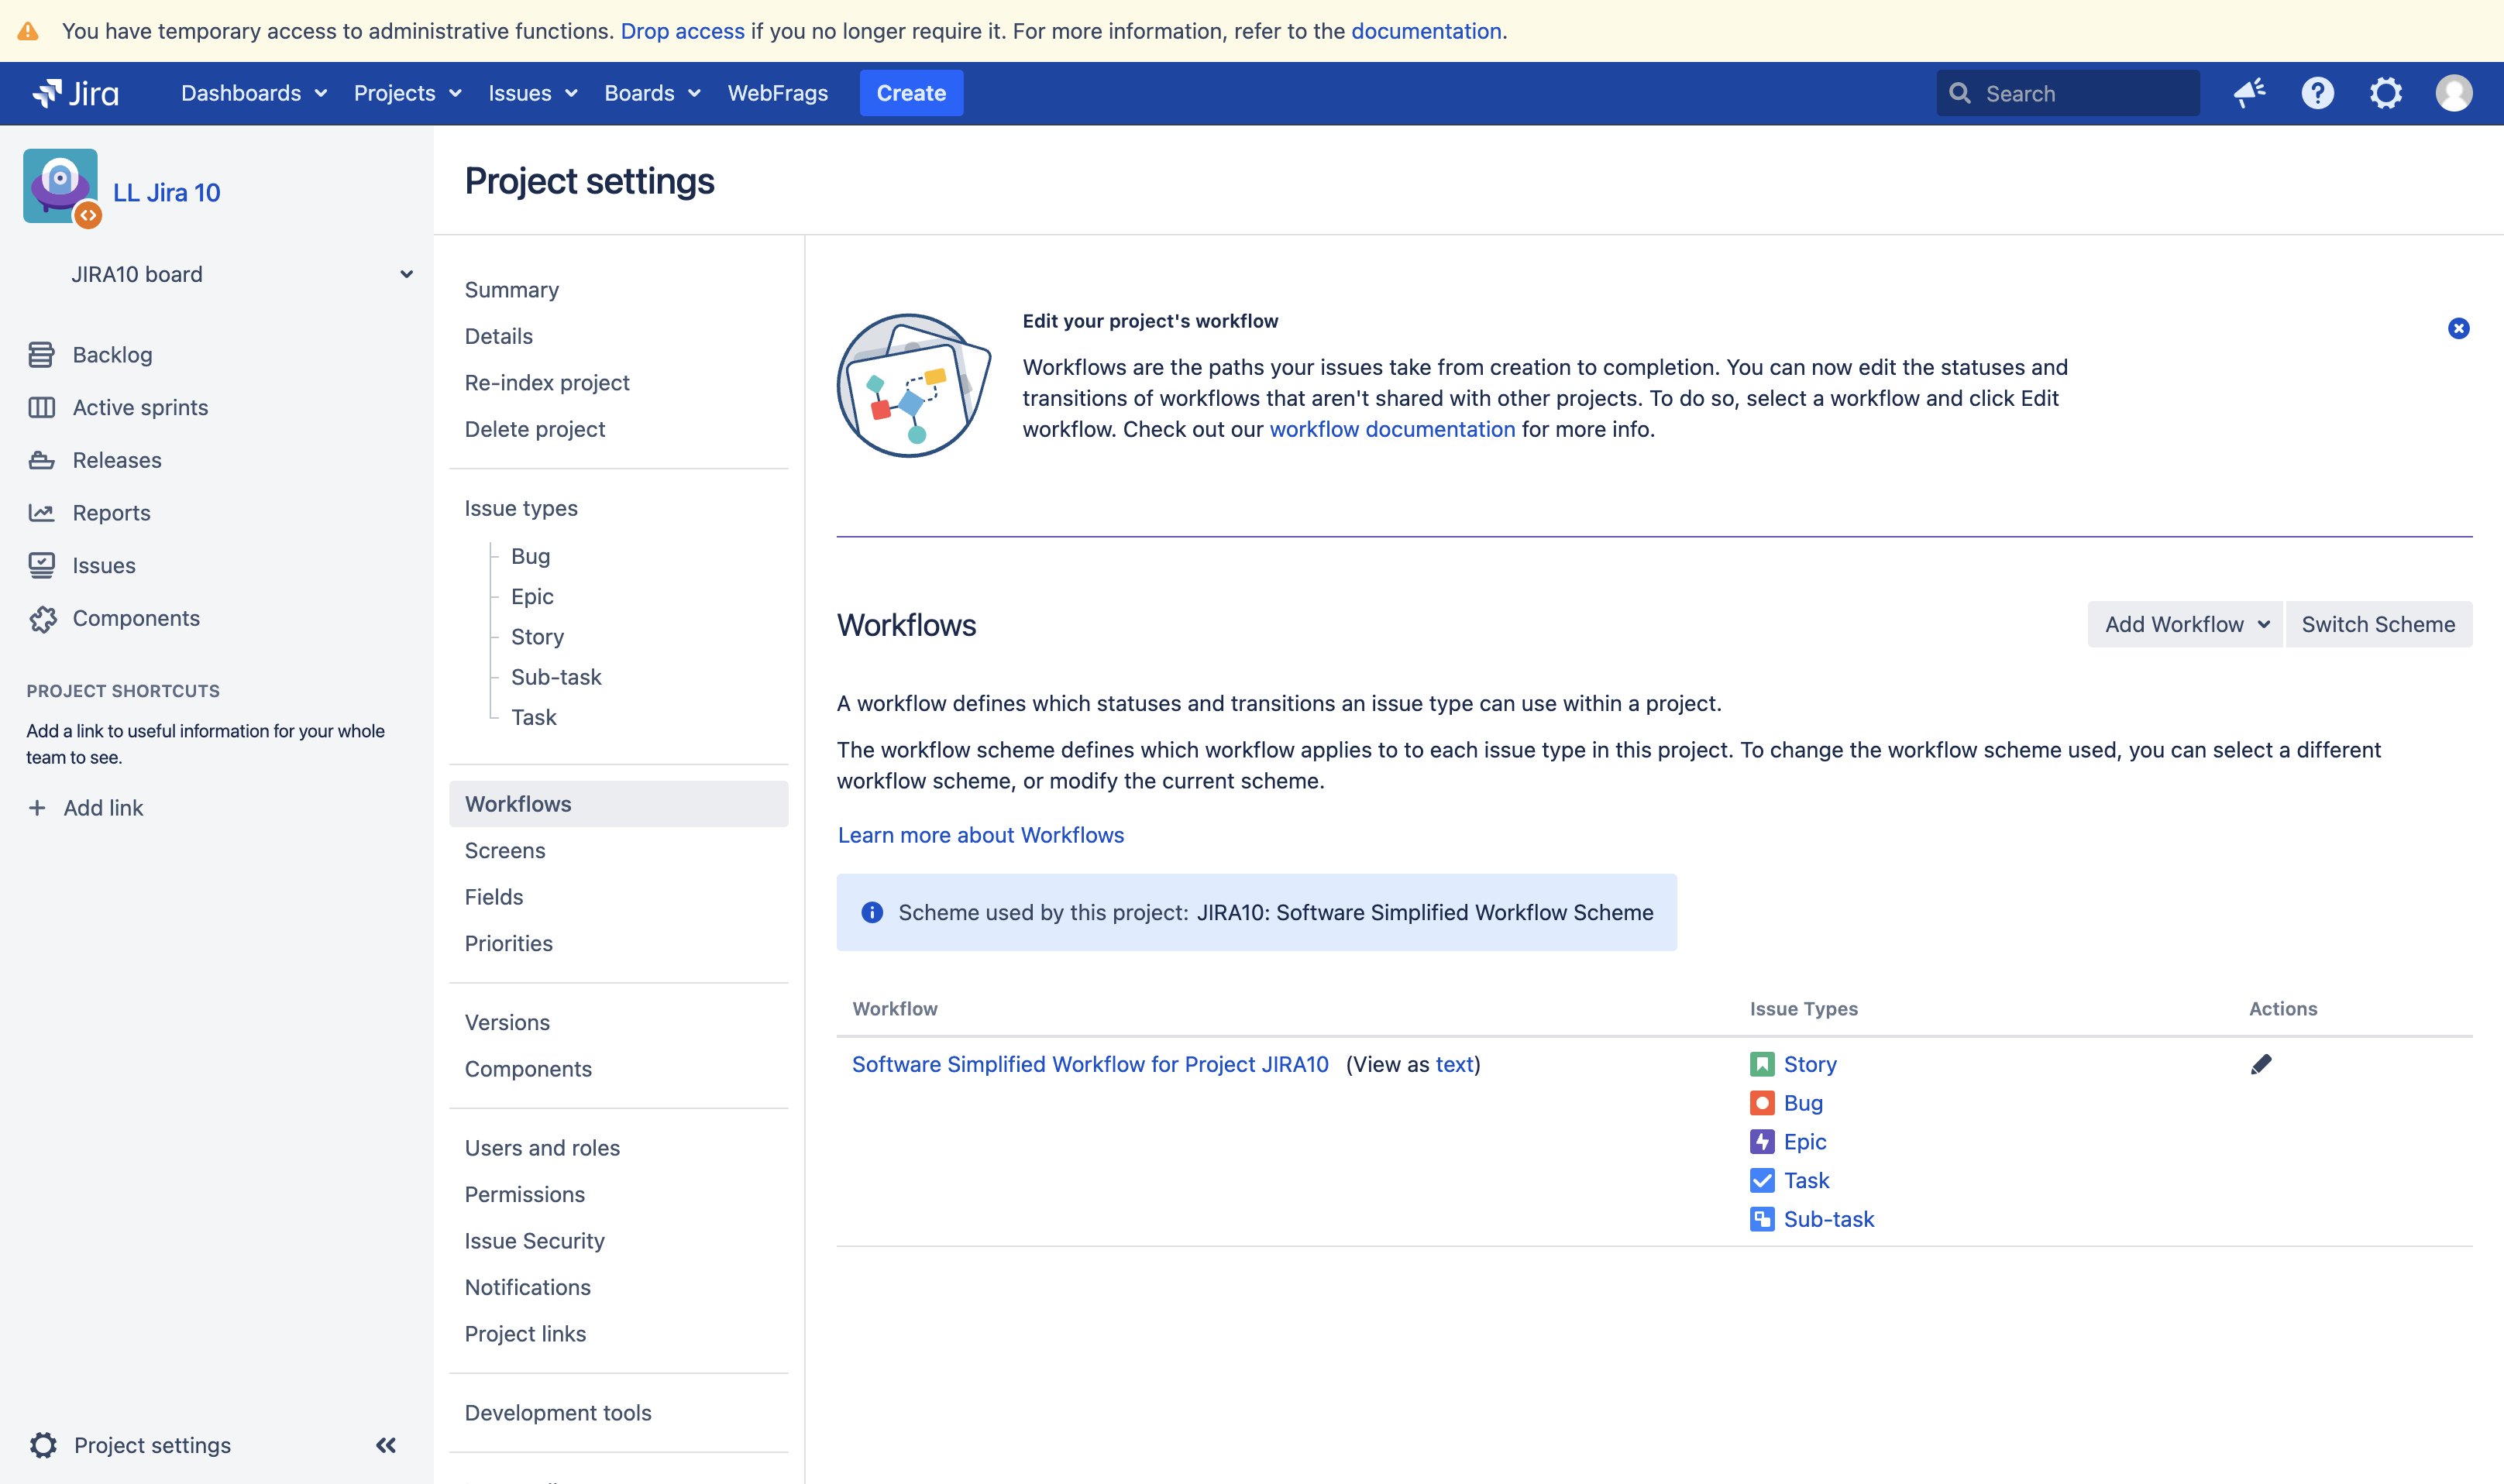Screen dimensions: 2504x1484
Task: Click the Software Simplified Workflow link
Action: pyautogui.click(x=1090, y=1063)
